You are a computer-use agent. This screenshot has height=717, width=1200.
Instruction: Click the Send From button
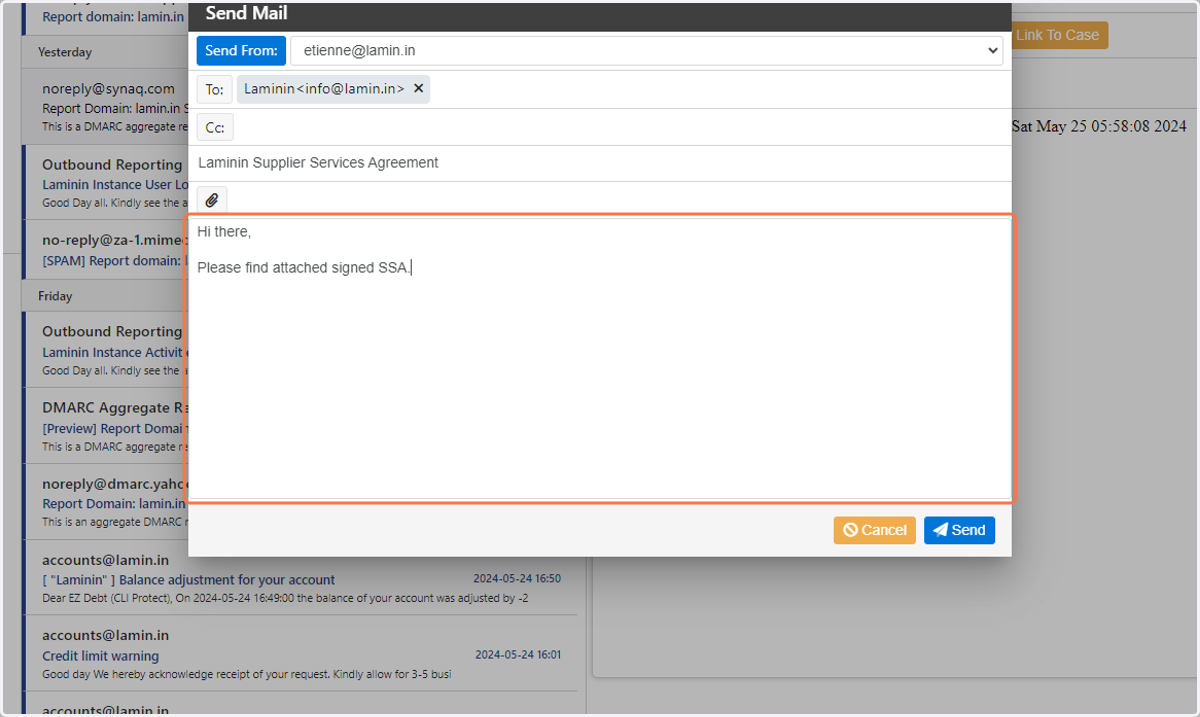coord(241,51)
